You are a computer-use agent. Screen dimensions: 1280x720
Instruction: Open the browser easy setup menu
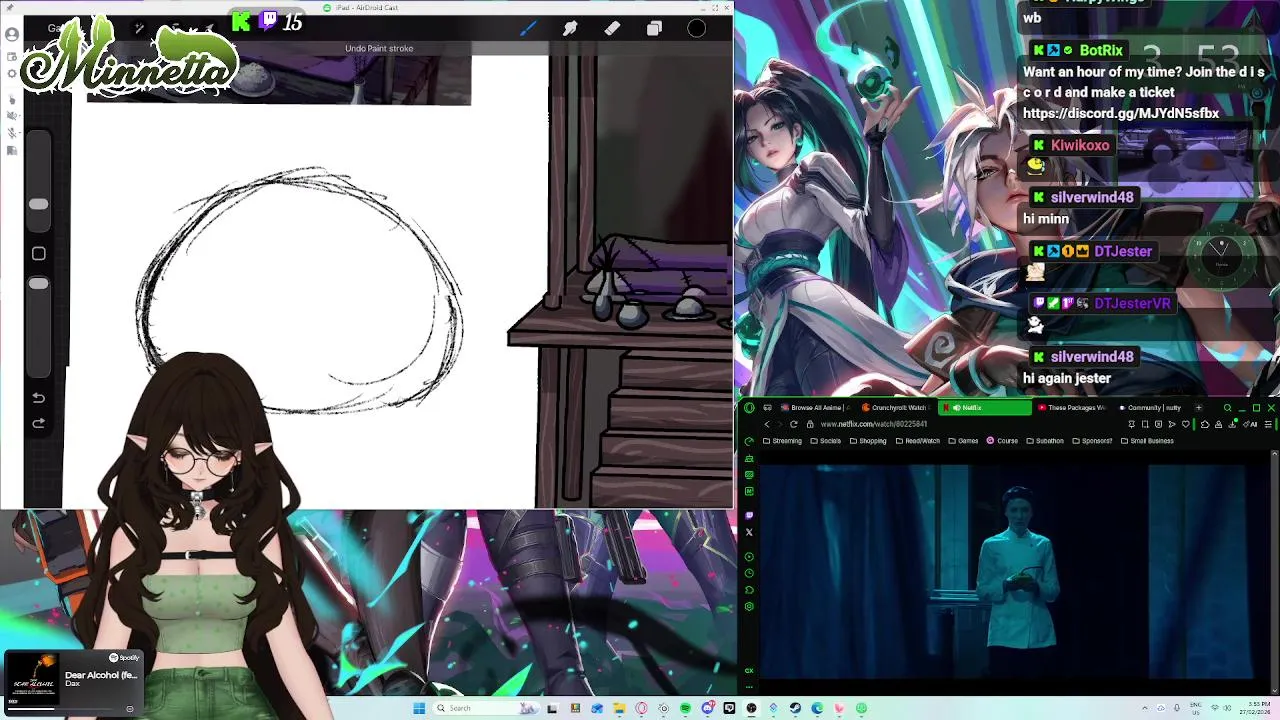1268,424
